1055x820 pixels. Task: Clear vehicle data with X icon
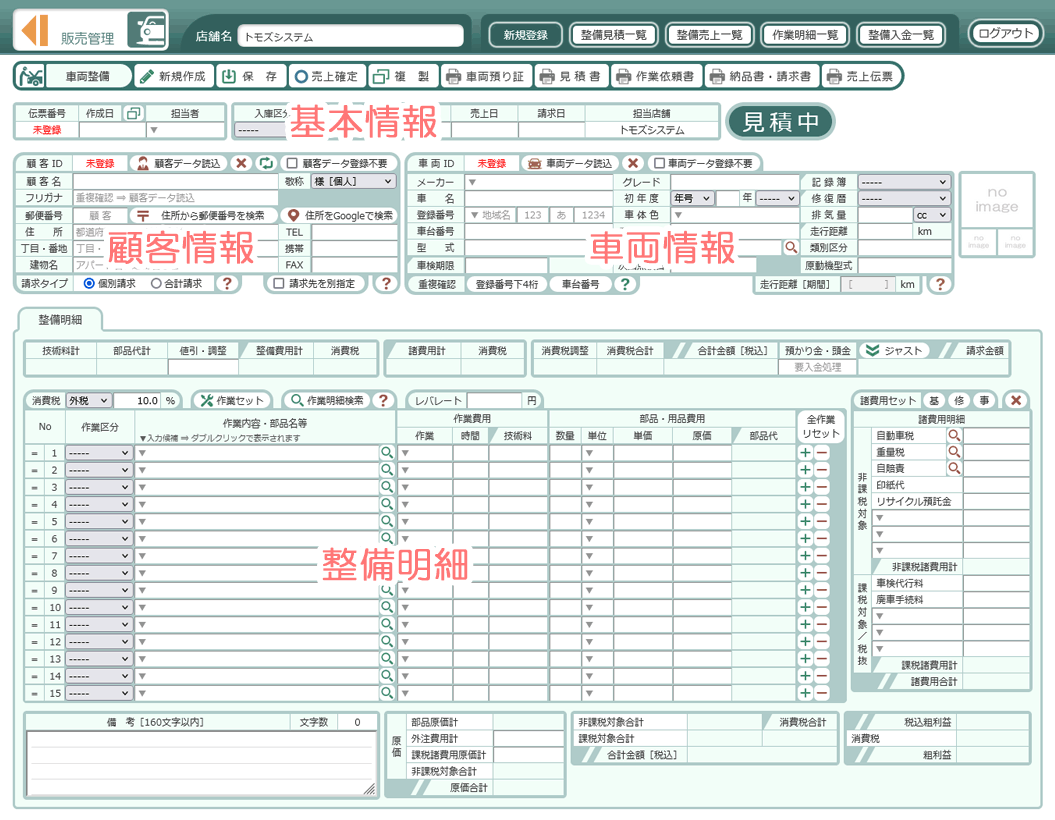pos(632,163)
